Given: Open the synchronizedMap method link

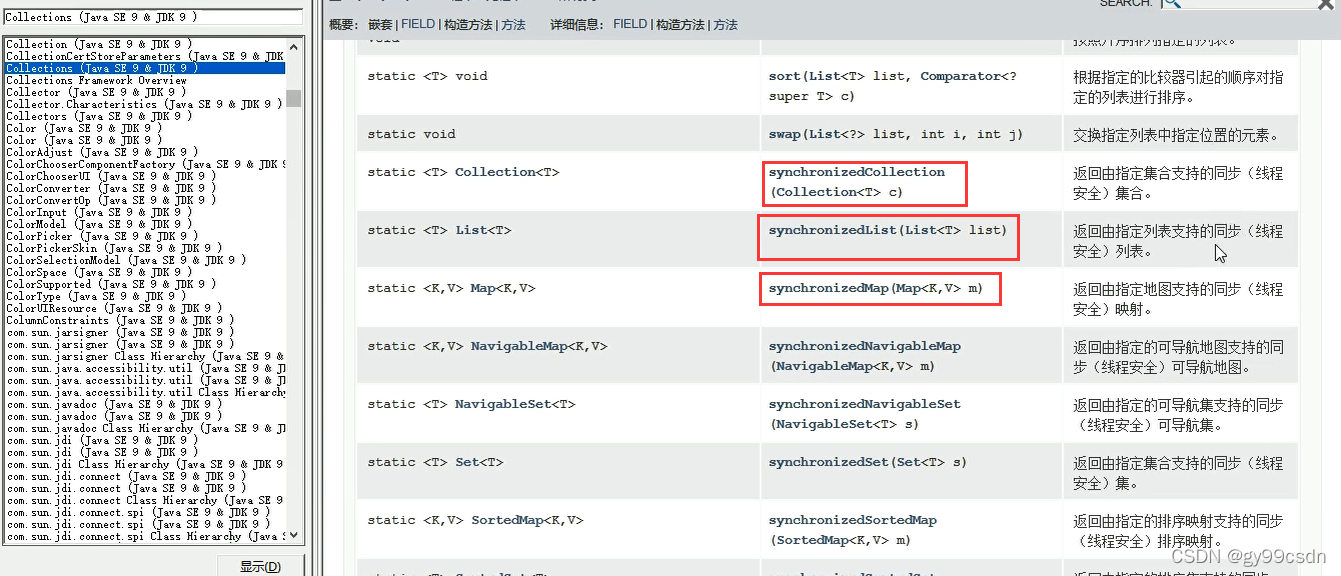Looking at the screenshot, I should 829,288.
